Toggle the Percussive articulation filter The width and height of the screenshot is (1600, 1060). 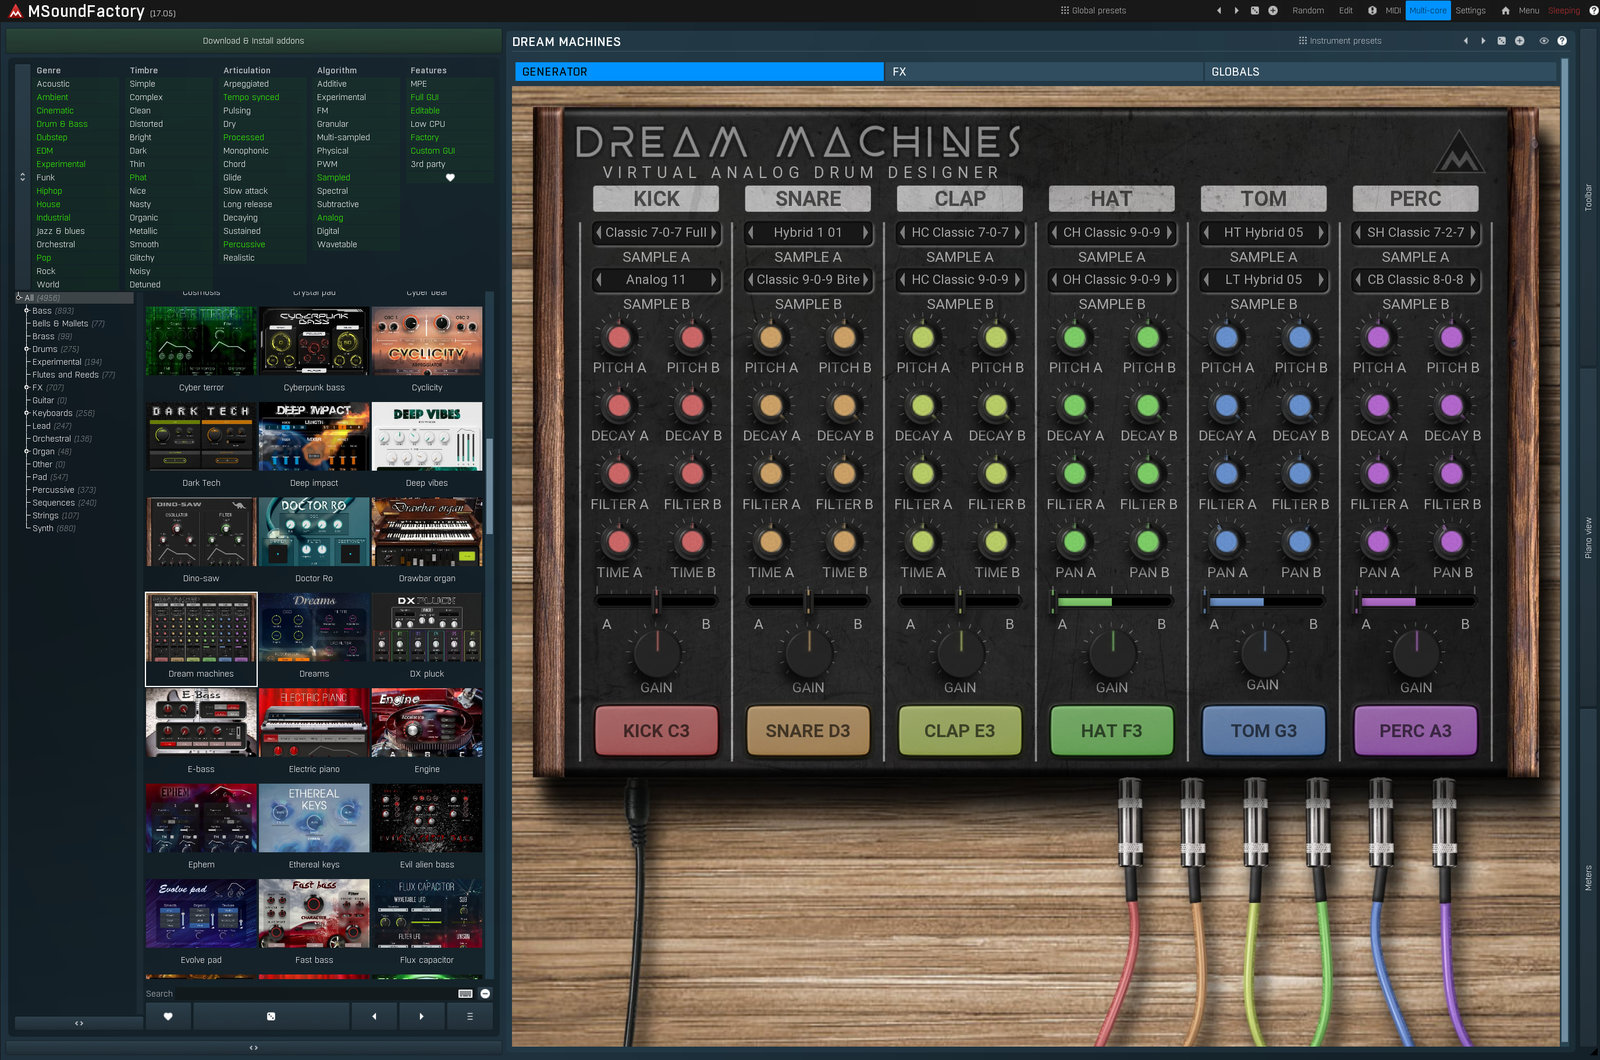[x=244, y=244]
